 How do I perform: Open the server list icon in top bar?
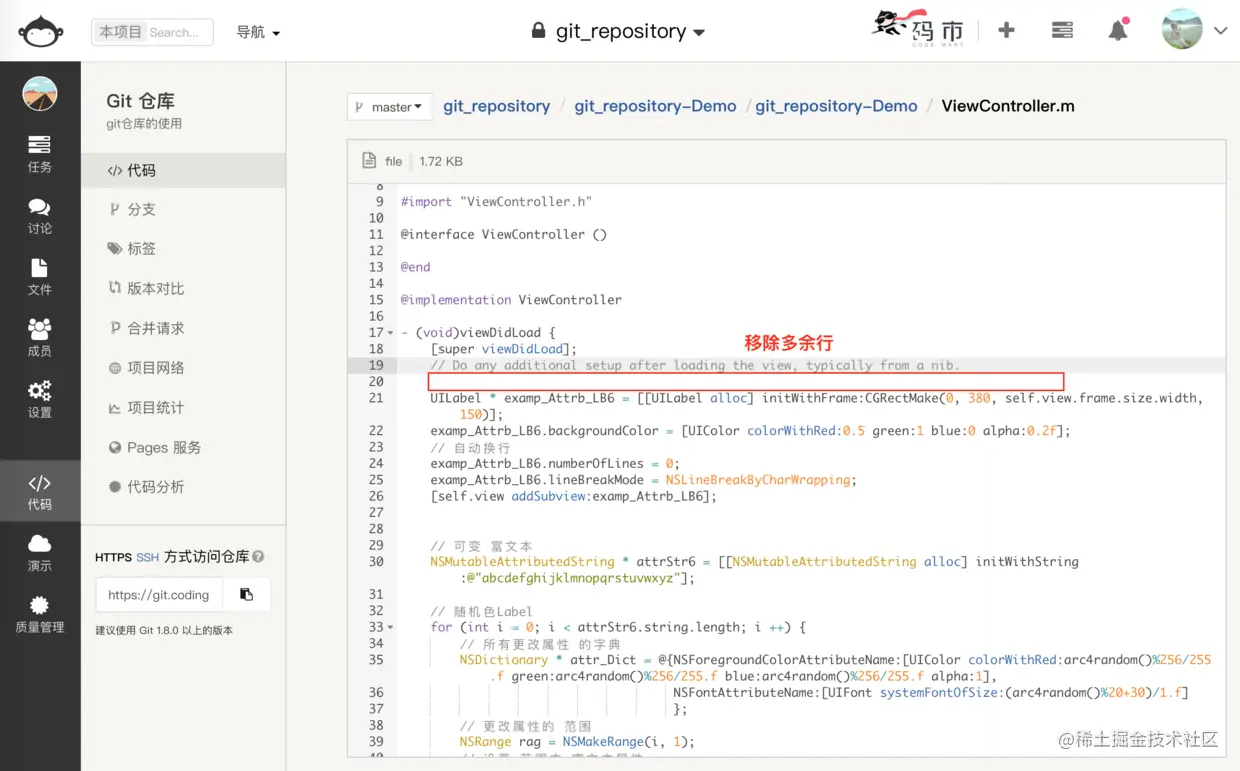(x=1062, y=30)
